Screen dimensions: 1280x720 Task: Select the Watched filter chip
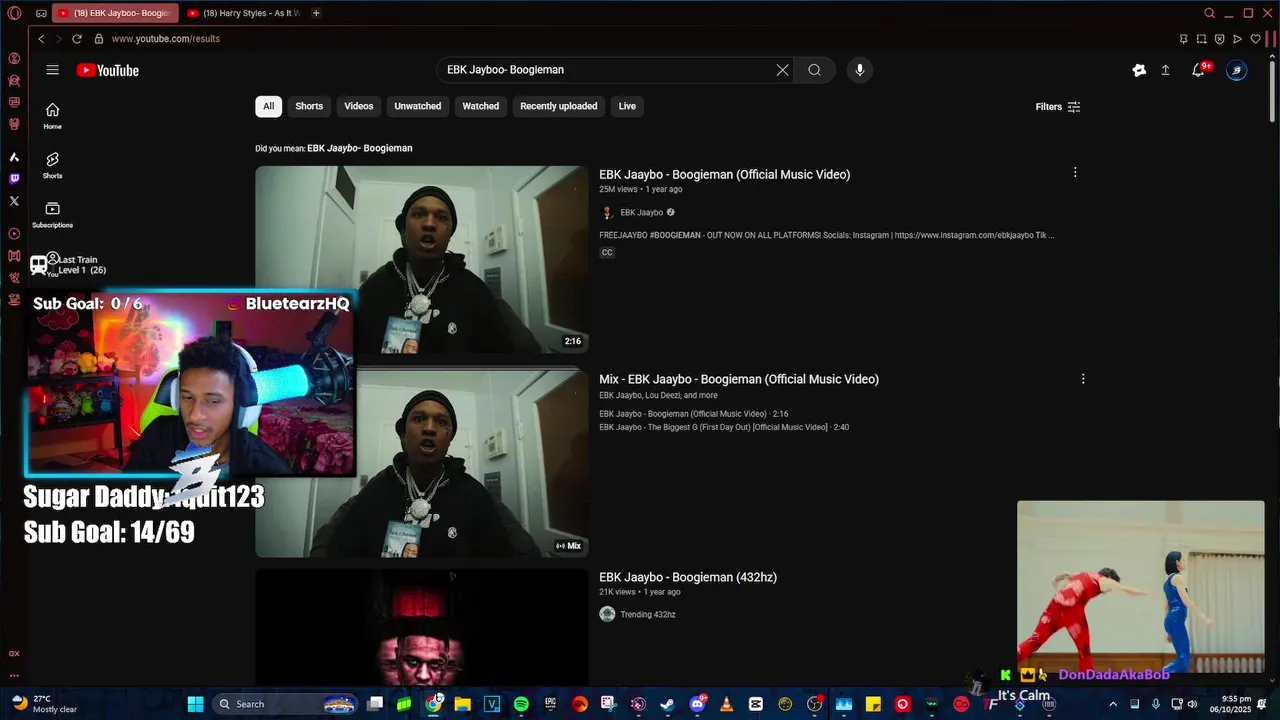480,106
